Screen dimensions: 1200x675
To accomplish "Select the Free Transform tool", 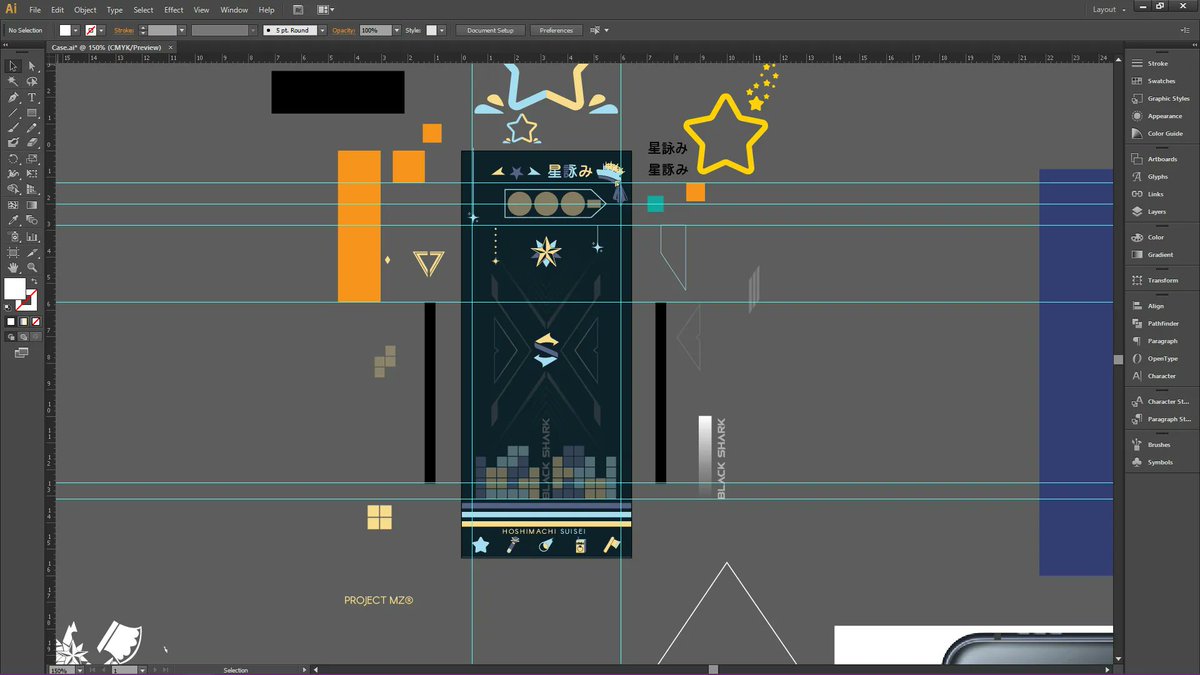I will click(x=32, y=174).
